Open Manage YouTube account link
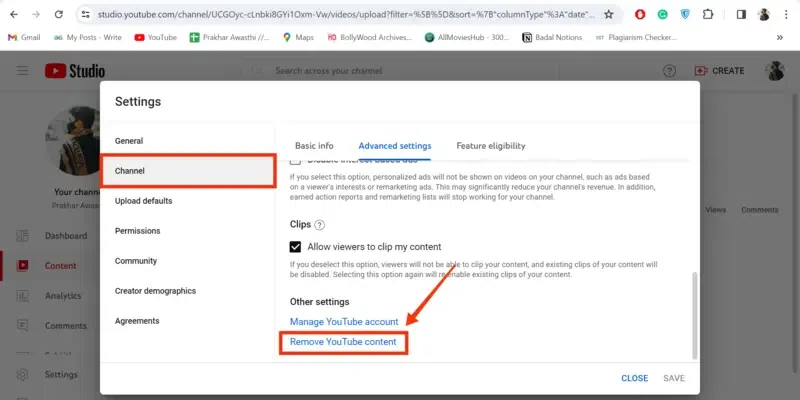The image size is (800, 400). click(x=344, y=322)
